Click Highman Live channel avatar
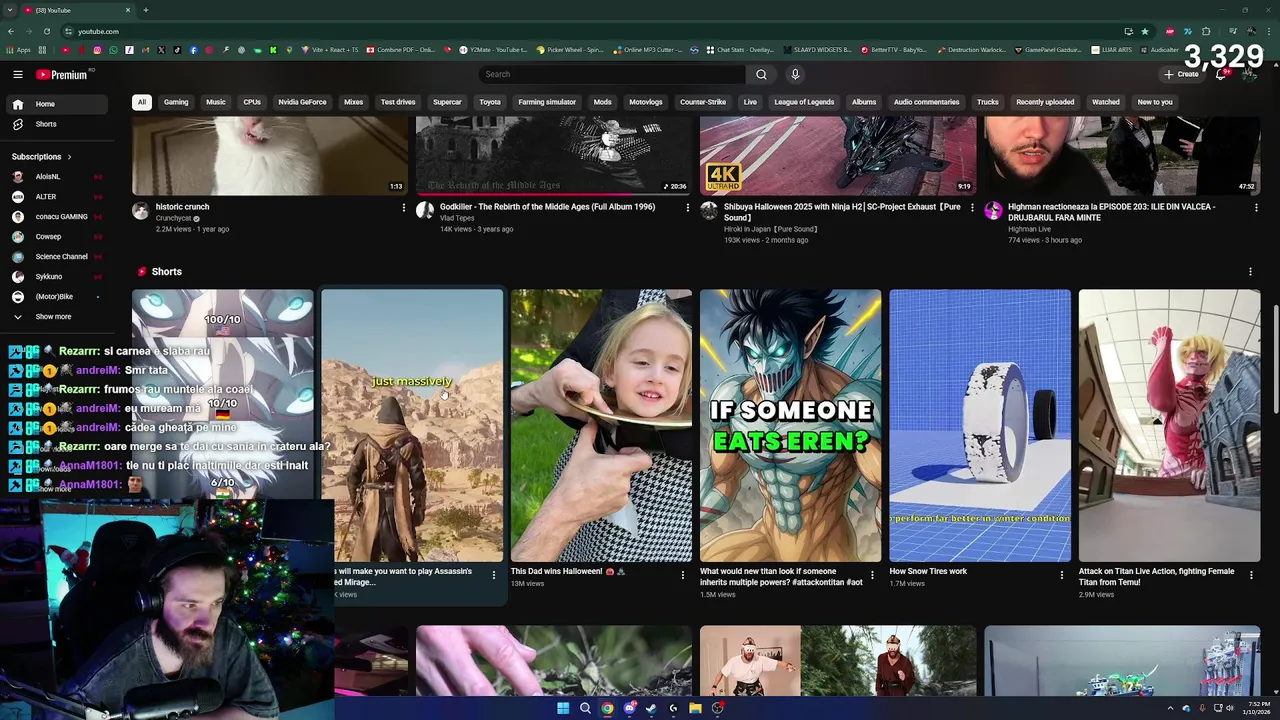Screen dimensions: 1280x720 tap(993, 211)
